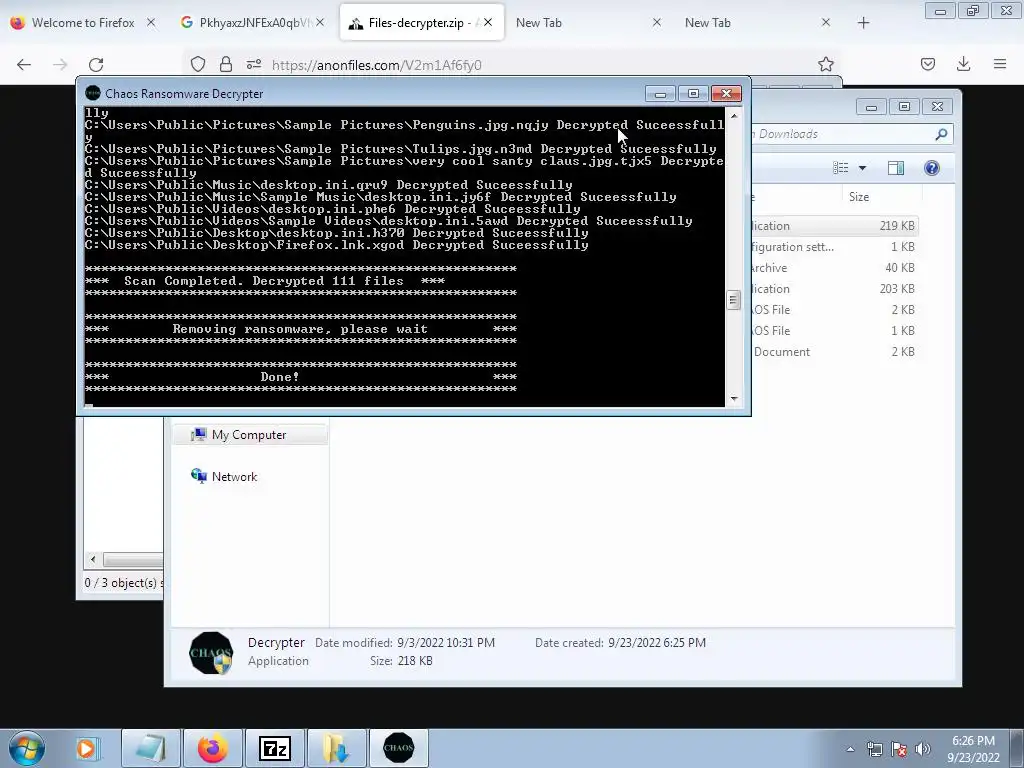The width and height of the screenshot is (1024, 768).
Task: Click the Chaos Decrypter title bar icon
Action: (93, 93)
